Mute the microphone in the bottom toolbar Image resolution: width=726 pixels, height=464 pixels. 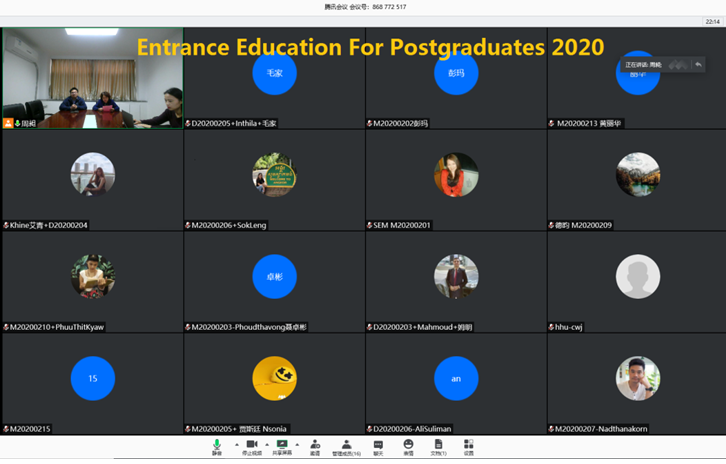pos(216,446)
